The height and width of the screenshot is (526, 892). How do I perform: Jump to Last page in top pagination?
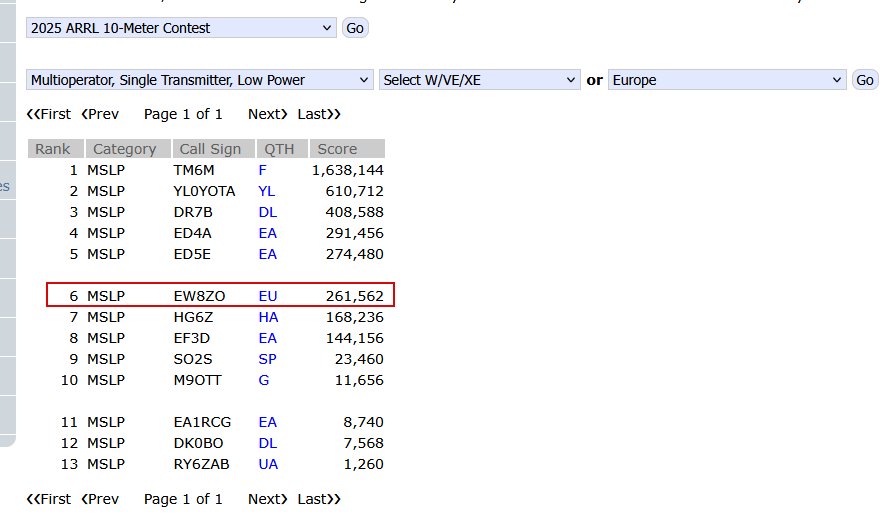[x=319, y=114]
